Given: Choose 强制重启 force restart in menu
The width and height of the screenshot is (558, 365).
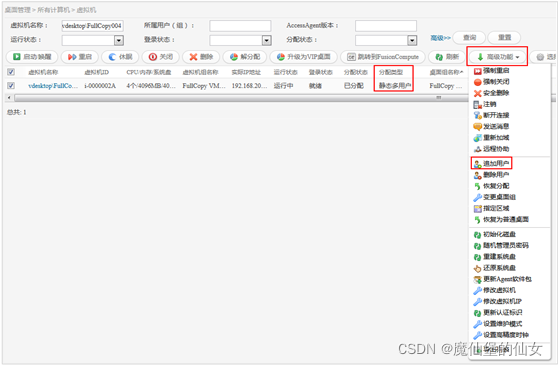Looking at the screenshot, I should click(x=491, y=71).
